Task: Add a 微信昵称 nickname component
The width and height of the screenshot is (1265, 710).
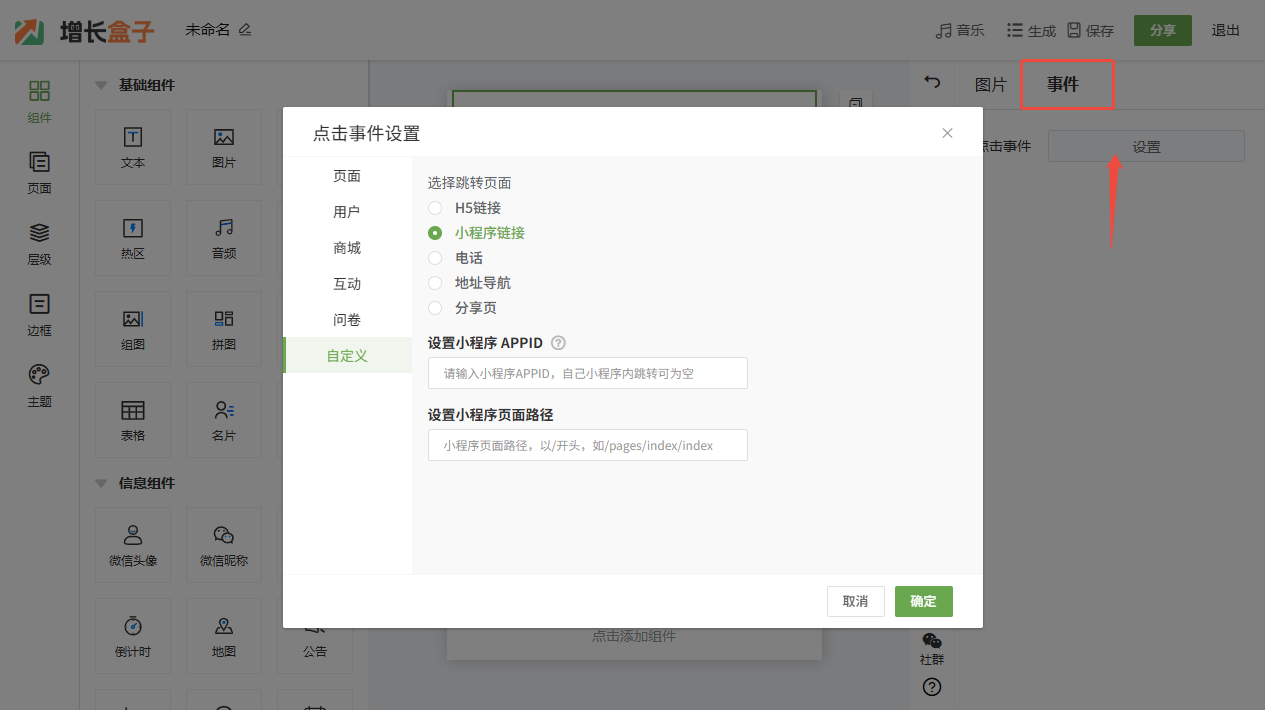Action: [224, 545]
